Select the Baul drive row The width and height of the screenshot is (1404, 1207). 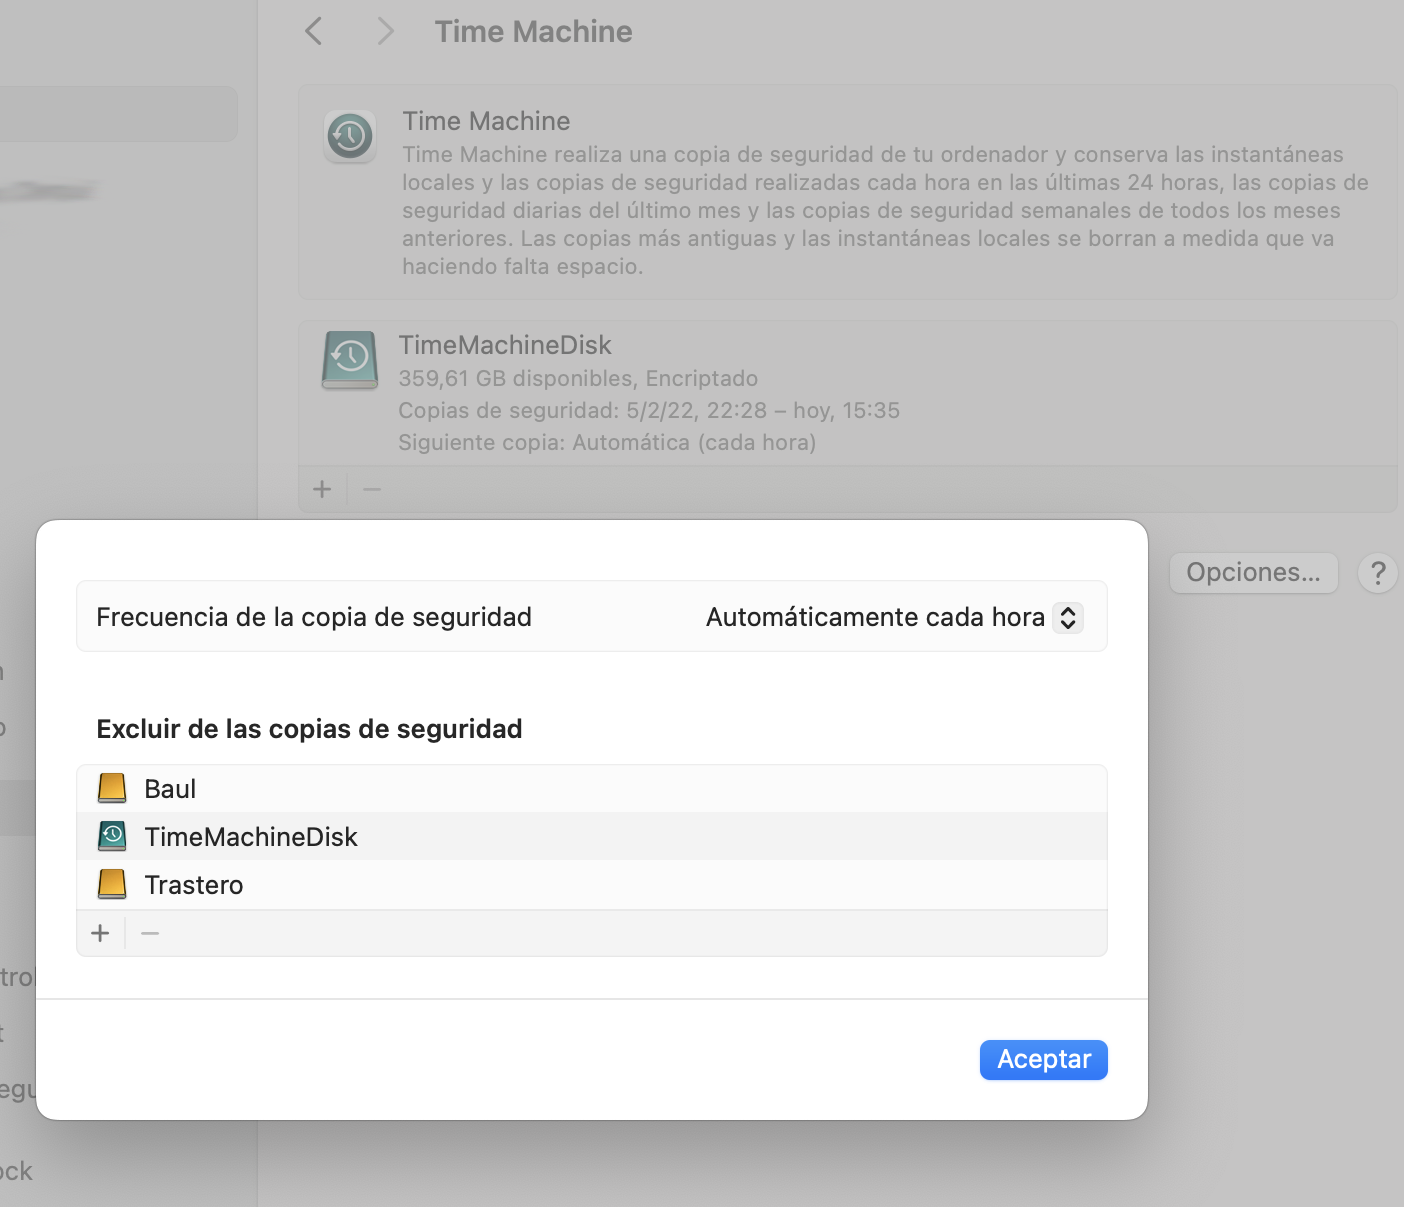pos(592,789)
